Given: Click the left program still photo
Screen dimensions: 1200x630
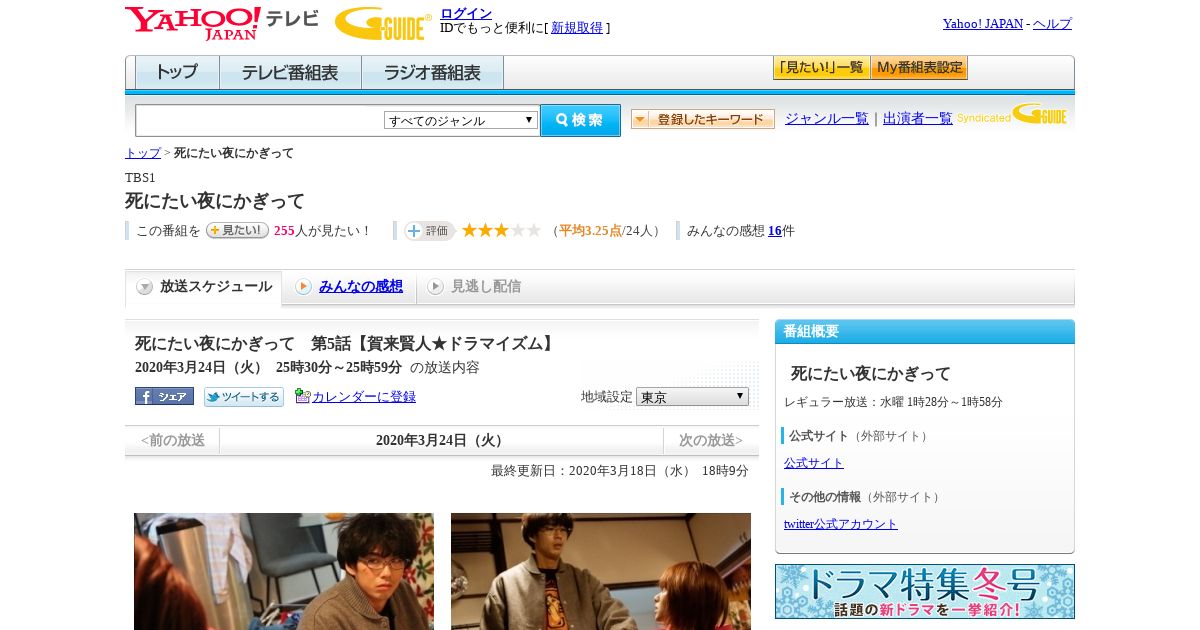Looking at the screenshot, I should click(x=284, y=571).
